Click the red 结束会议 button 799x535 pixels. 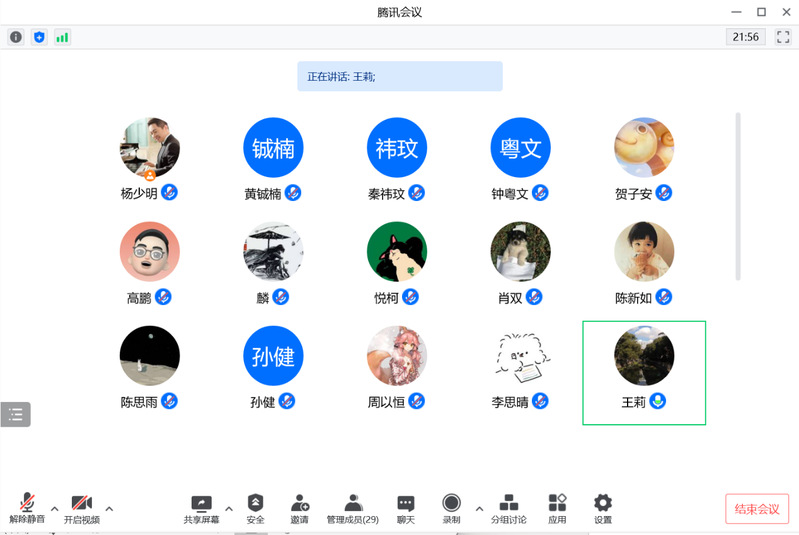click(756, 508)
